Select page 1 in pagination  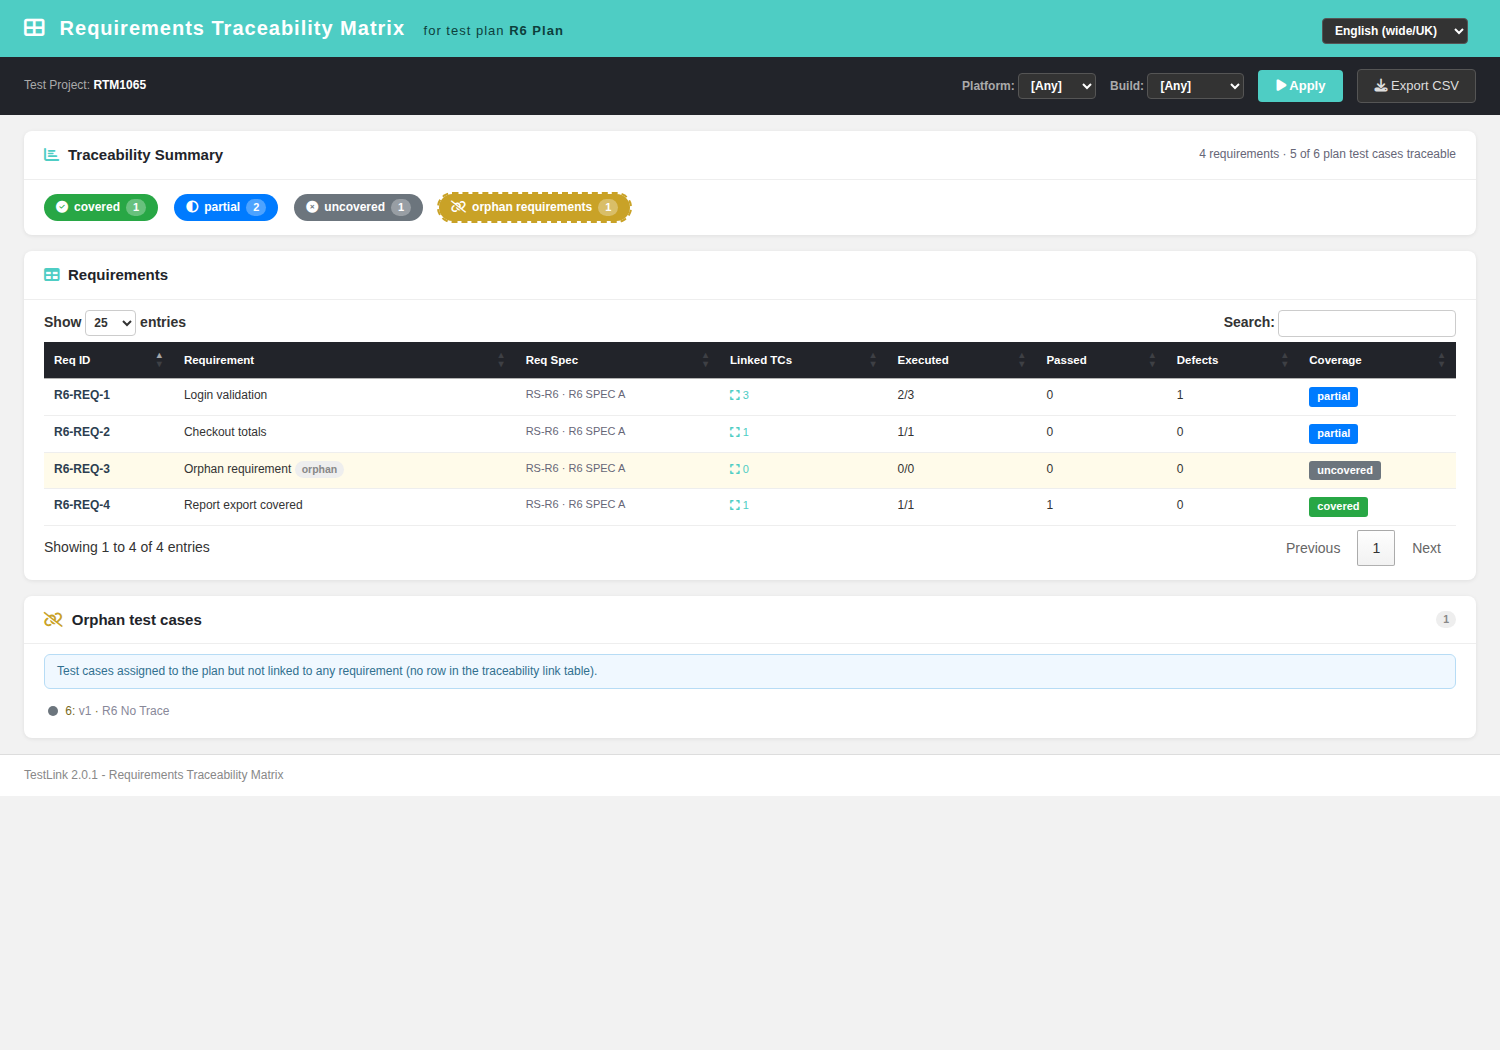pos(1376,548)
